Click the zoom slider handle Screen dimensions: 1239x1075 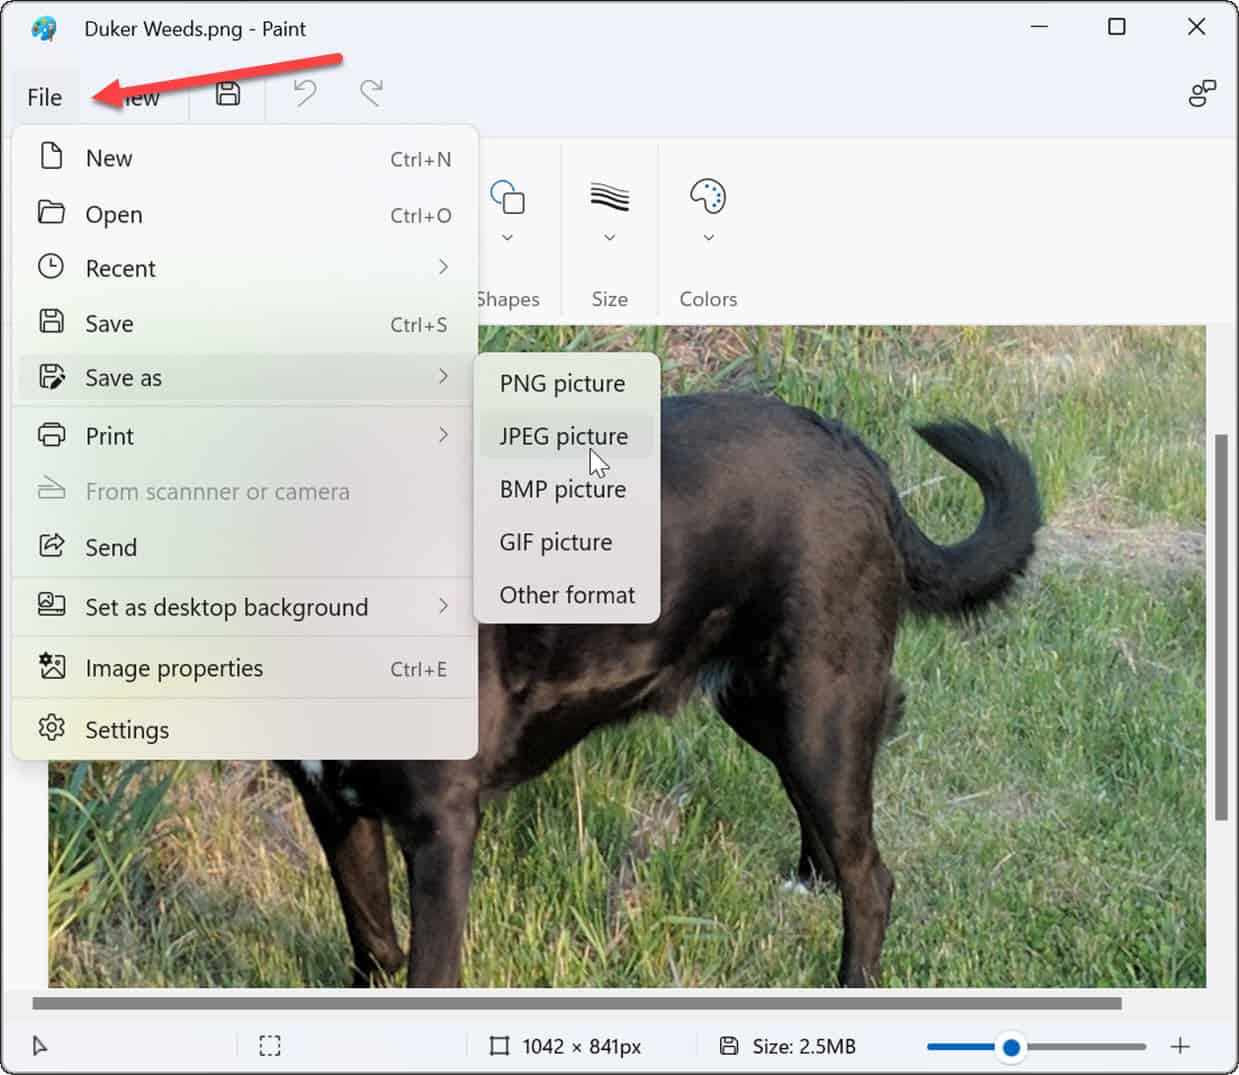click(x=1011, y=1047)
